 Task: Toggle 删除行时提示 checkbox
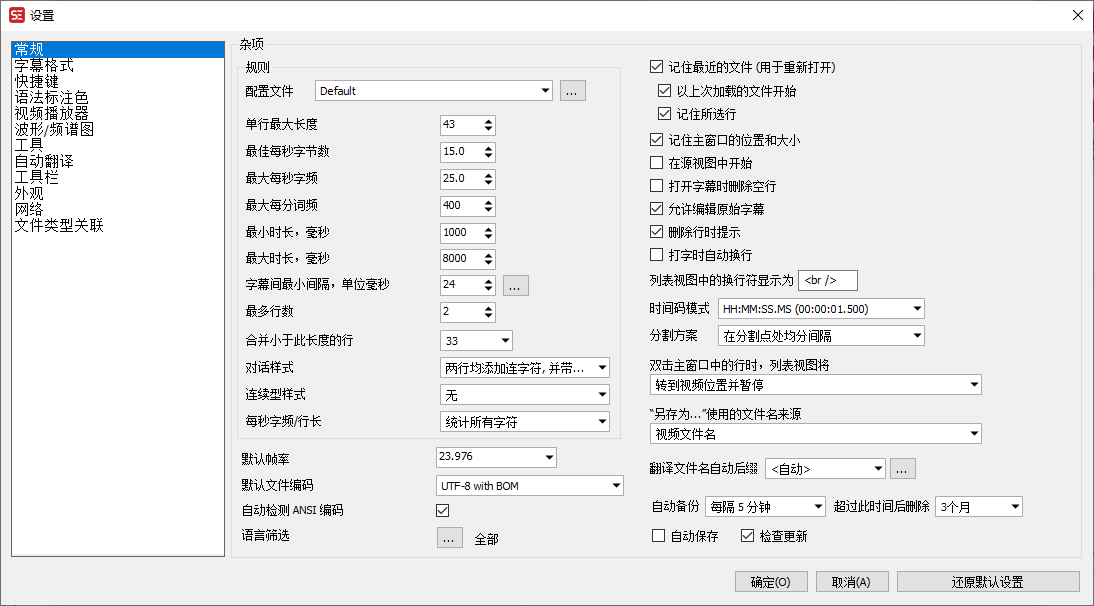656,232
